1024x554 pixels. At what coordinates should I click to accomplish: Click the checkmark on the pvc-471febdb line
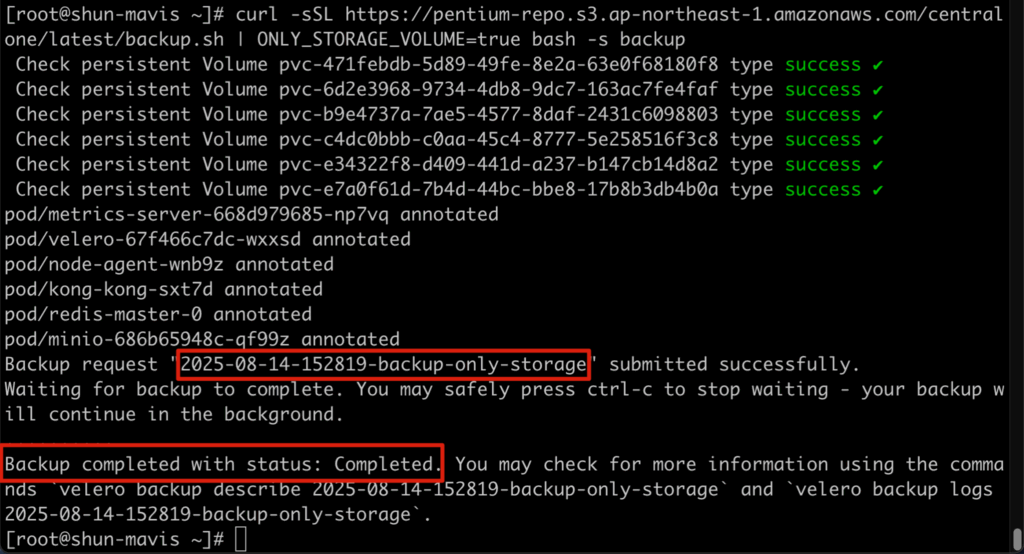[x=877, y=65]
